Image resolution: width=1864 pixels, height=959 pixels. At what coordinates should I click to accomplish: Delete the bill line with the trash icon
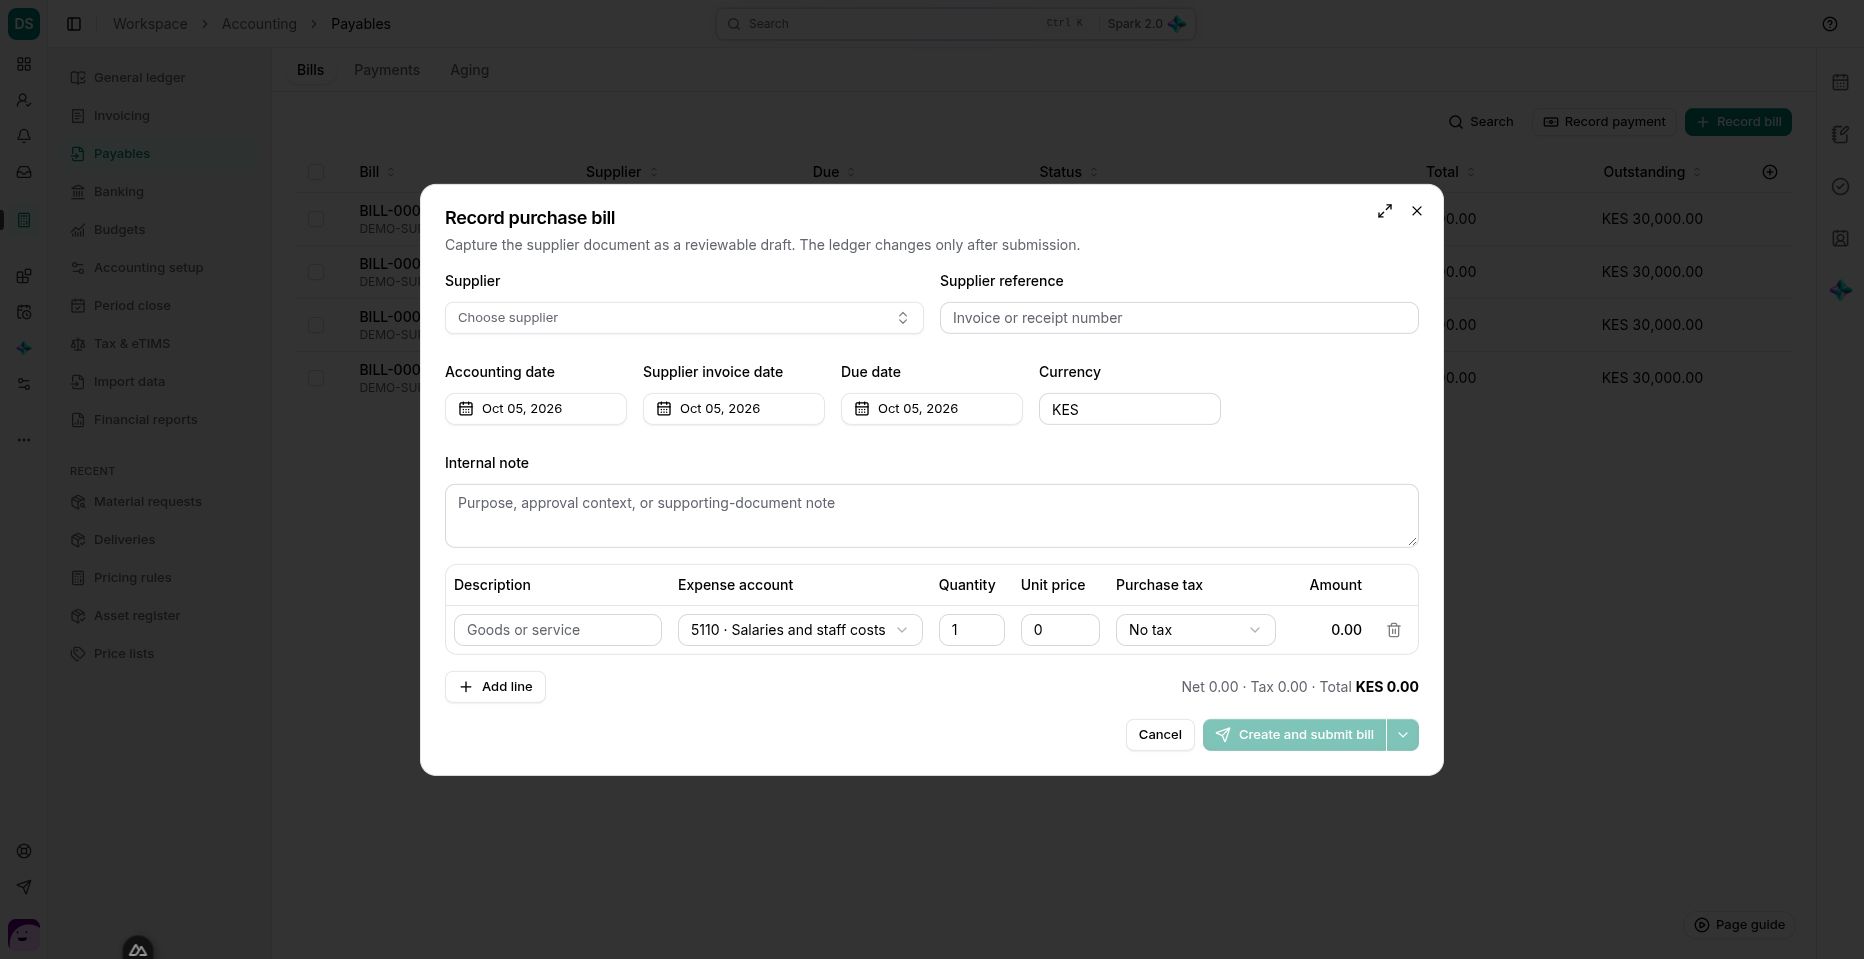(x=1394, y=630)
